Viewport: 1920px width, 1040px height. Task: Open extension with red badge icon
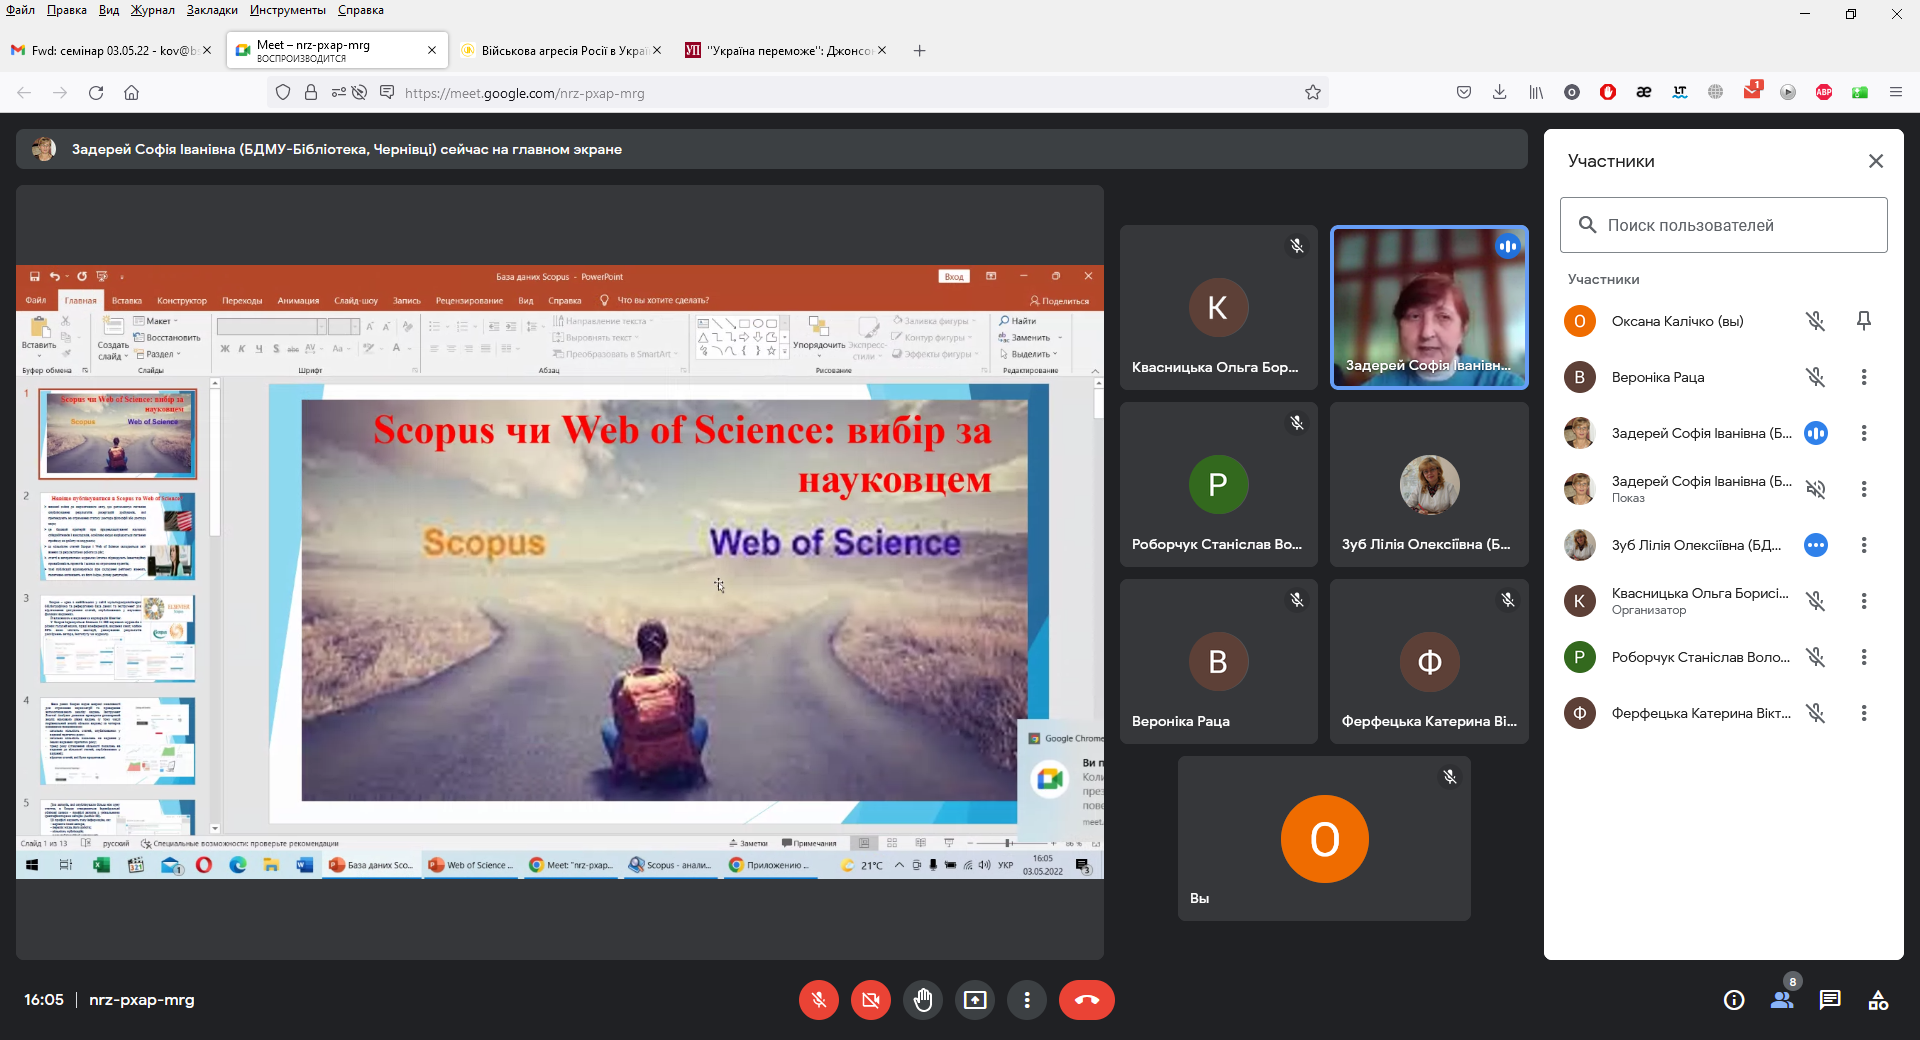tap(1752, 91)
